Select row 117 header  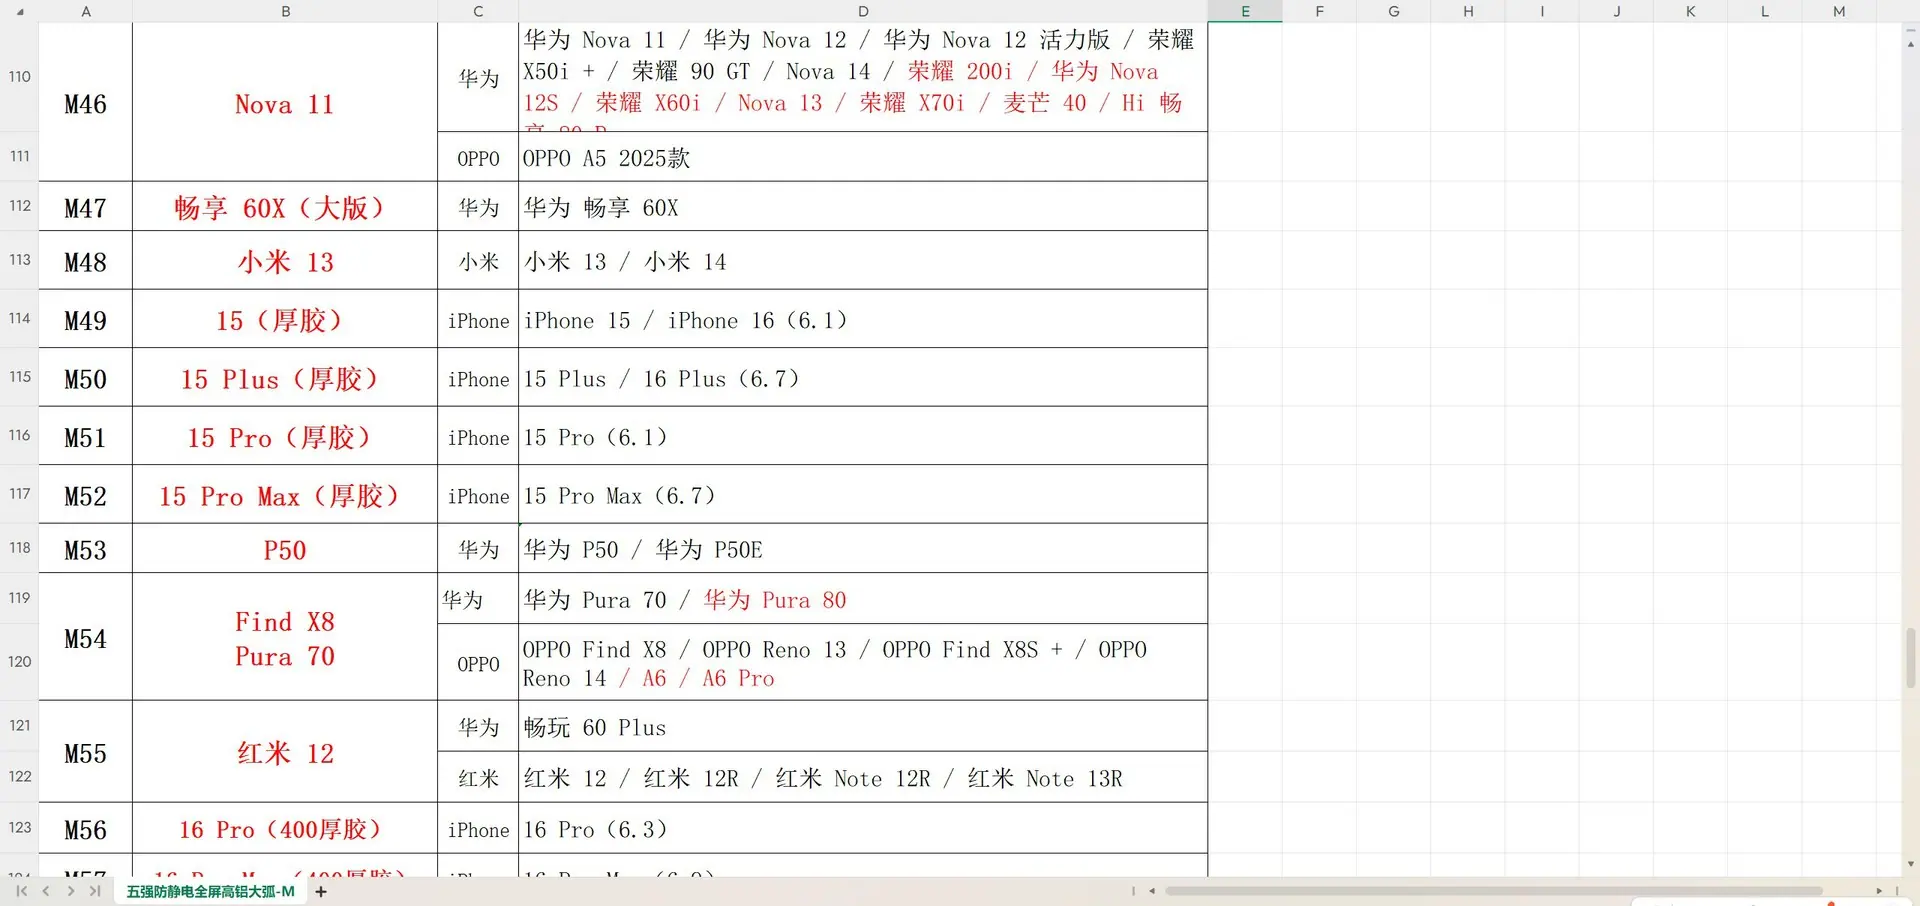click(x=19, y=494)
